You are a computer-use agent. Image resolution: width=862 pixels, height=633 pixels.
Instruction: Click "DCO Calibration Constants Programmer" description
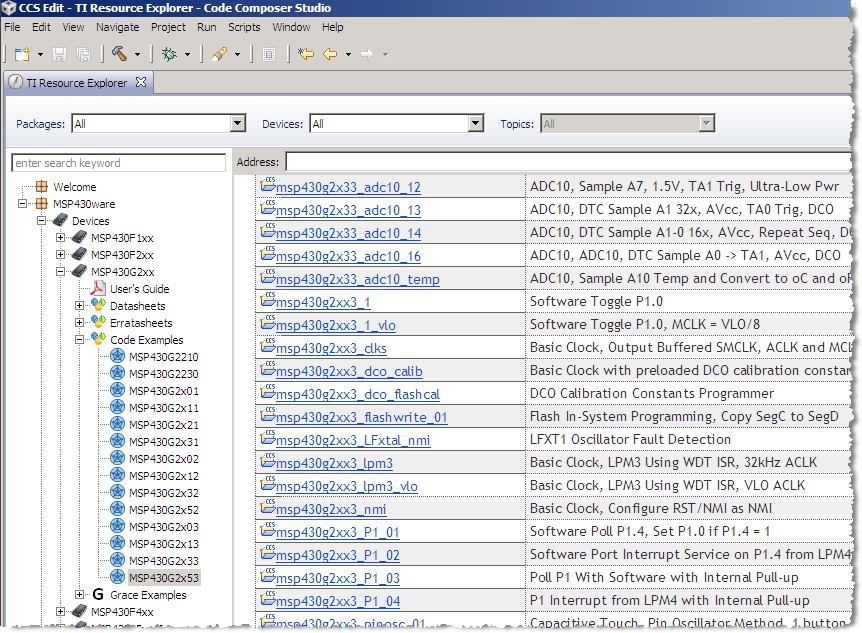click(x=651, y=393)
